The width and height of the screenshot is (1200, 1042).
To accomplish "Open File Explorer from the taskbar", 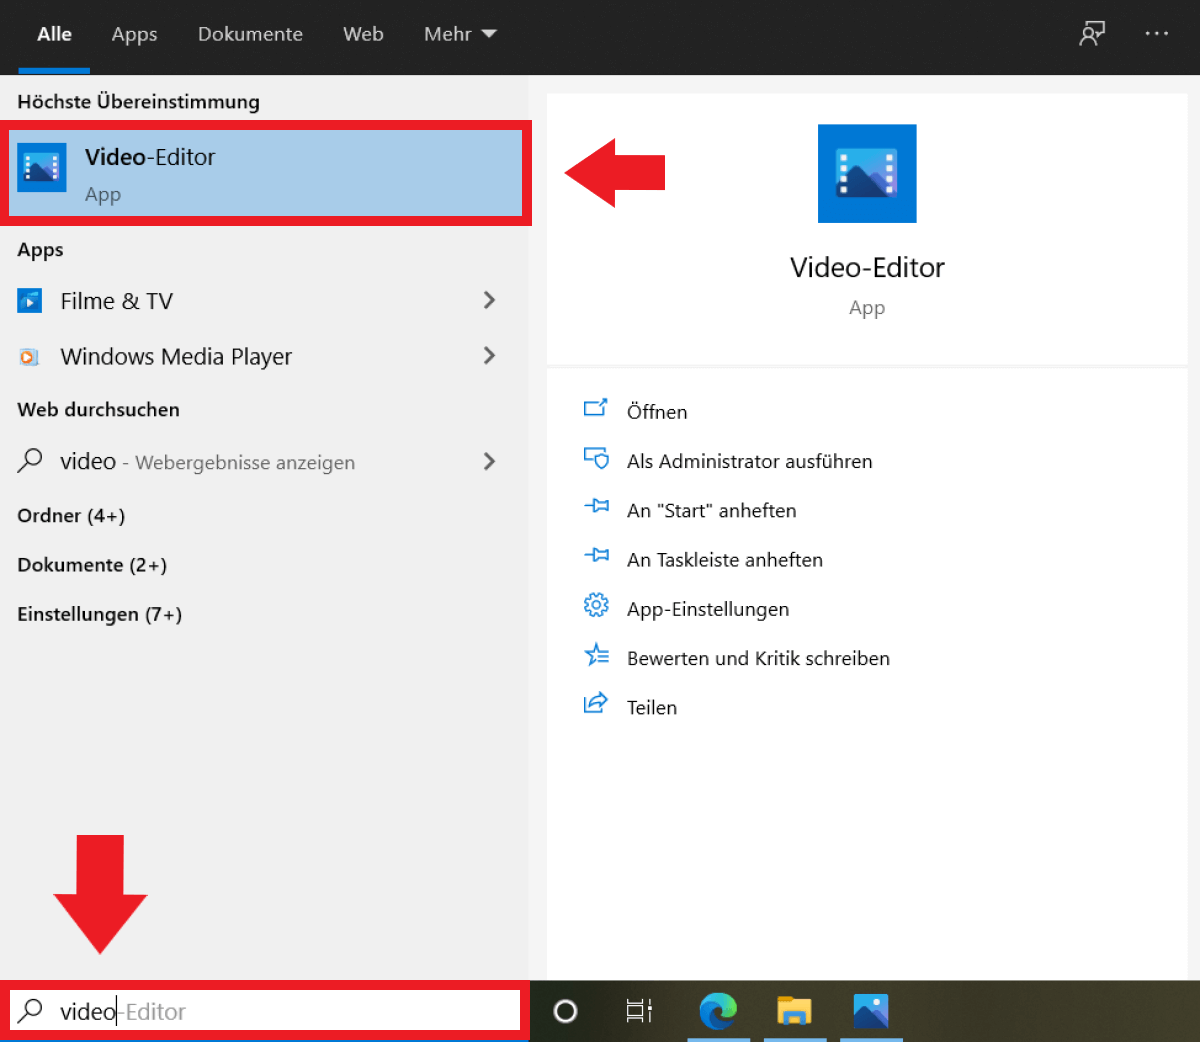I will coord(795,1011).
